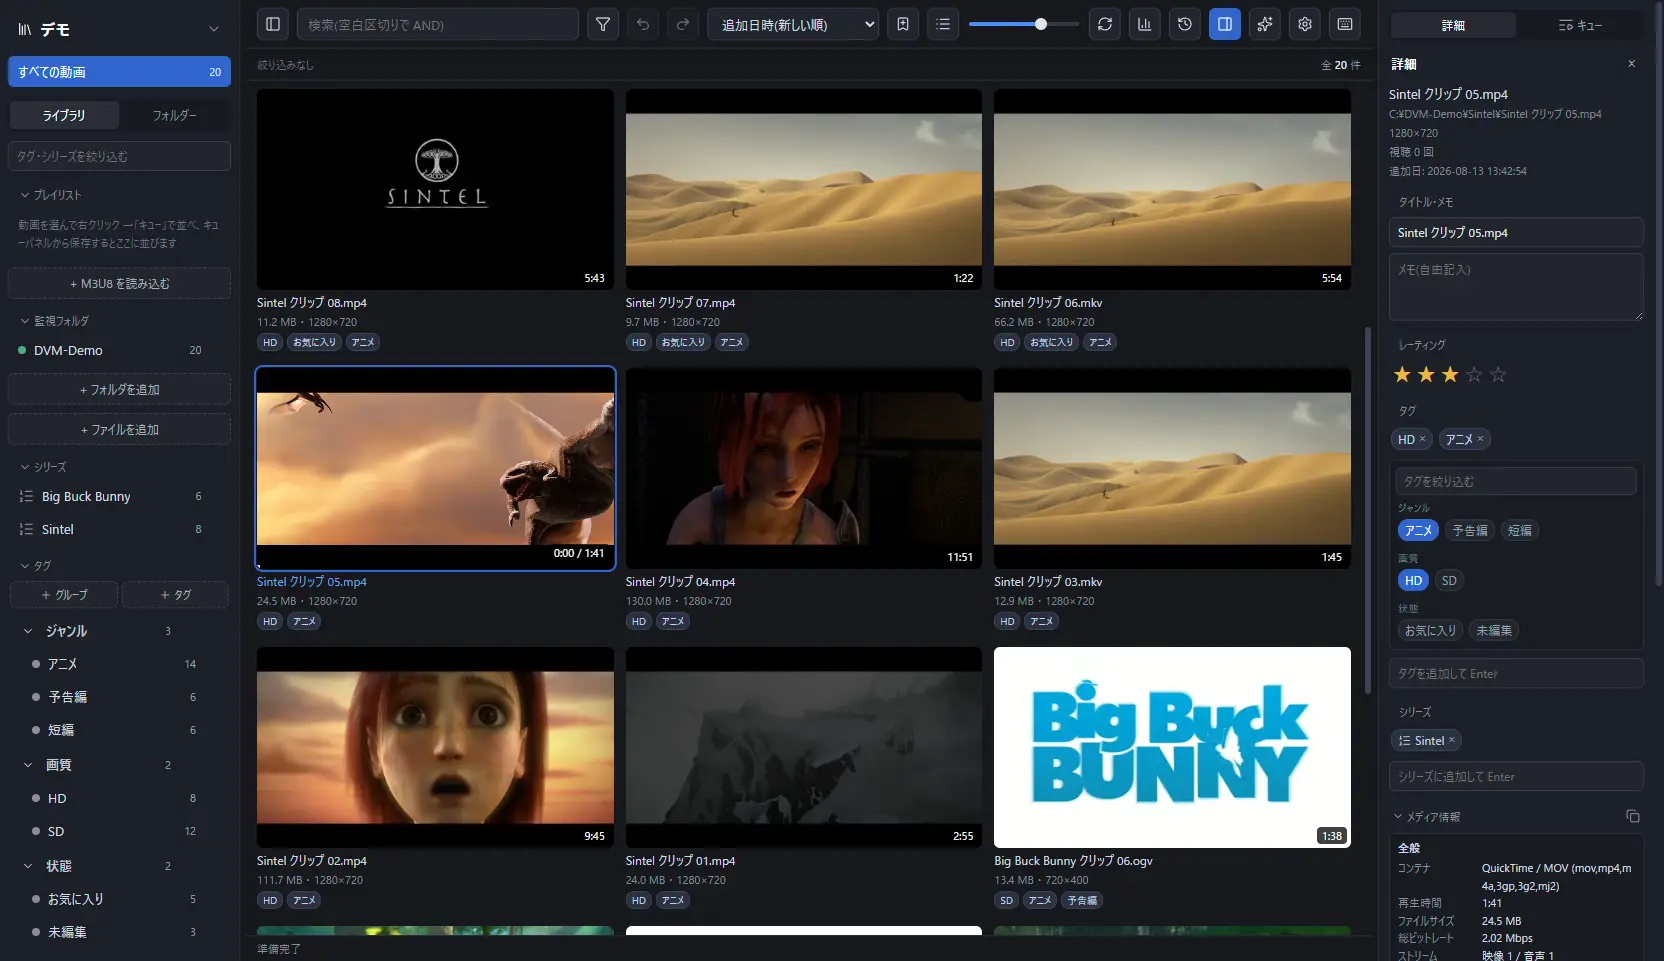Click + フォルダを追加 button
Viewport: 1664px width, 961px height.
click(119, 389)
